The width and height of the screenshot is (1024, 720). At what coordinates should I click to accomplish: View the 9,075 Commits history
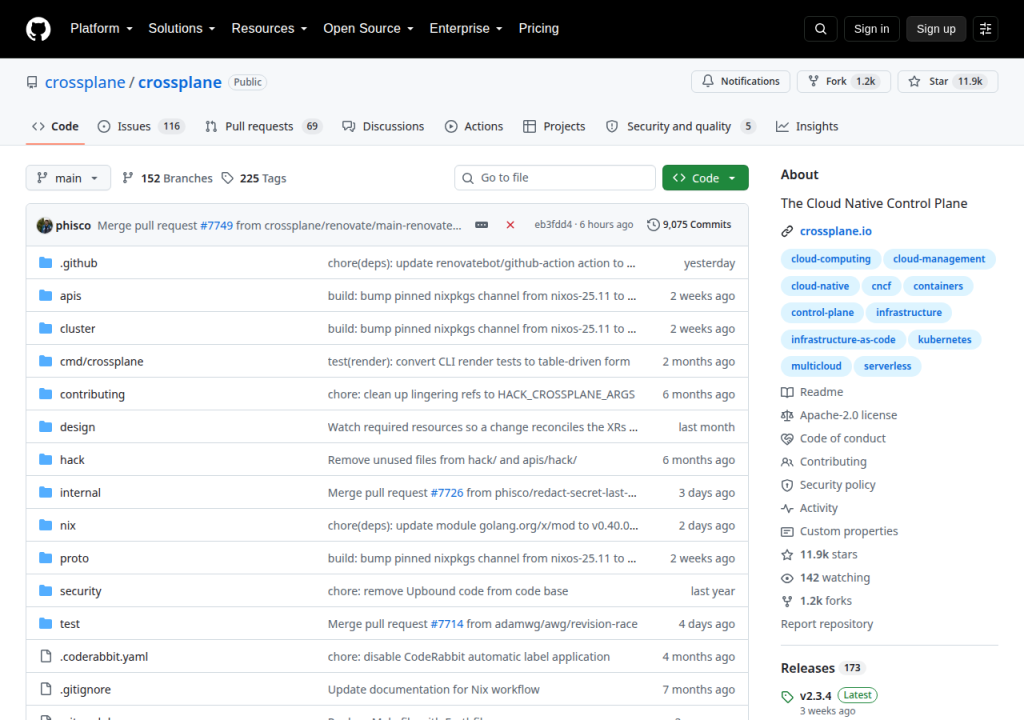point(689,225)
